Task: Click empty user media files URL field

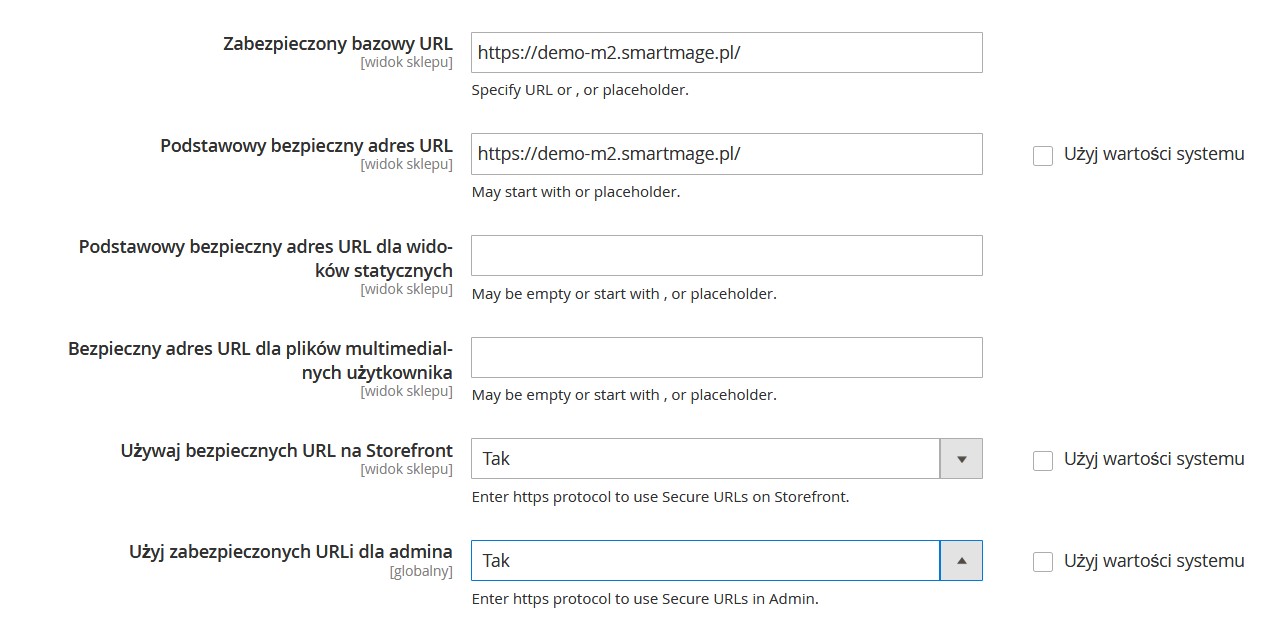Action: tap(726, 358)
